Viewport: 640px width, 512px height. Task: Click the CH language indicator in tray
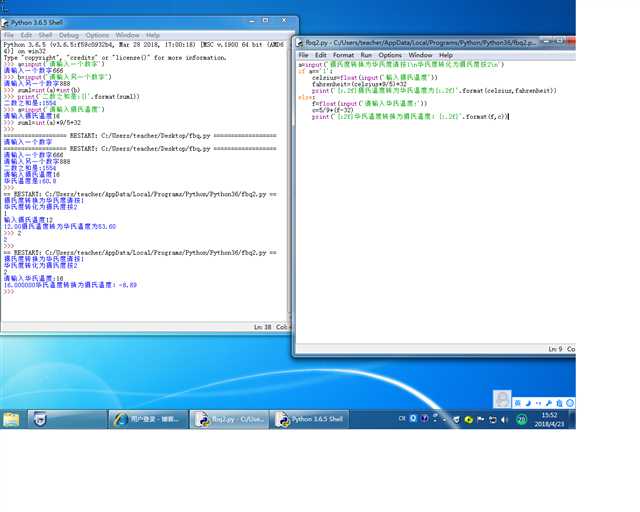pos(402,419)
